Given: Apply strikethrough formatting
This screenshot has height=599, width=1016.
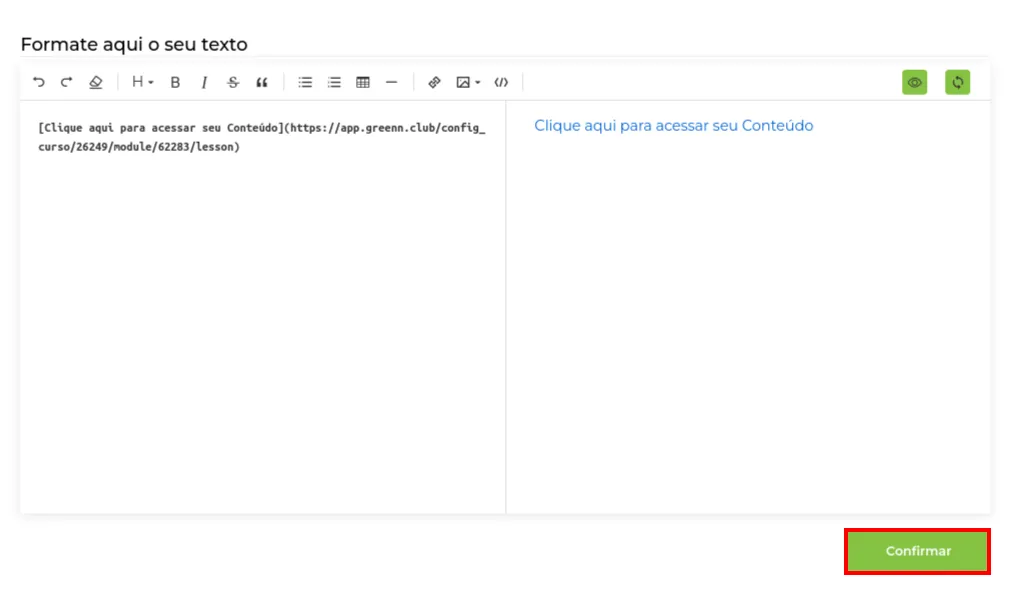Looking at the screenshot, I should (x=233, y=82).
